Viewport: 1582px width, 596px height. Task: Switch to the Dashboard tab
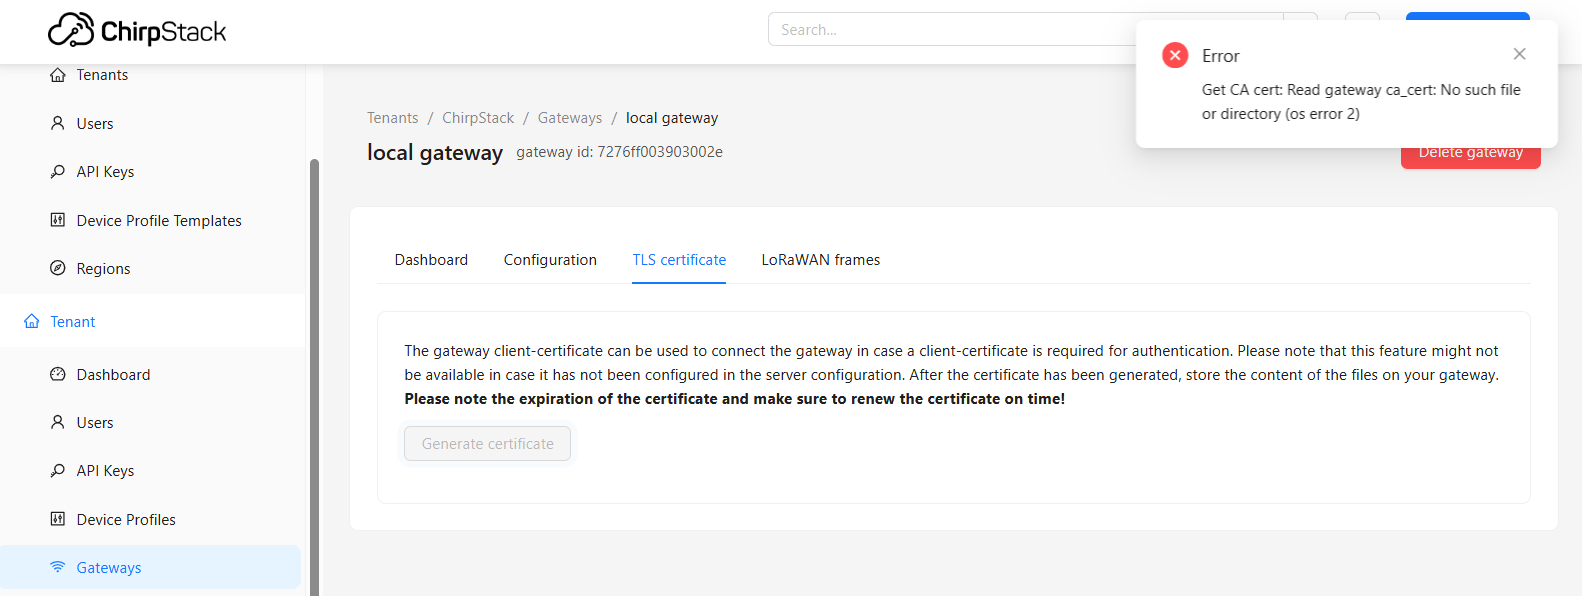click(431, 260)
